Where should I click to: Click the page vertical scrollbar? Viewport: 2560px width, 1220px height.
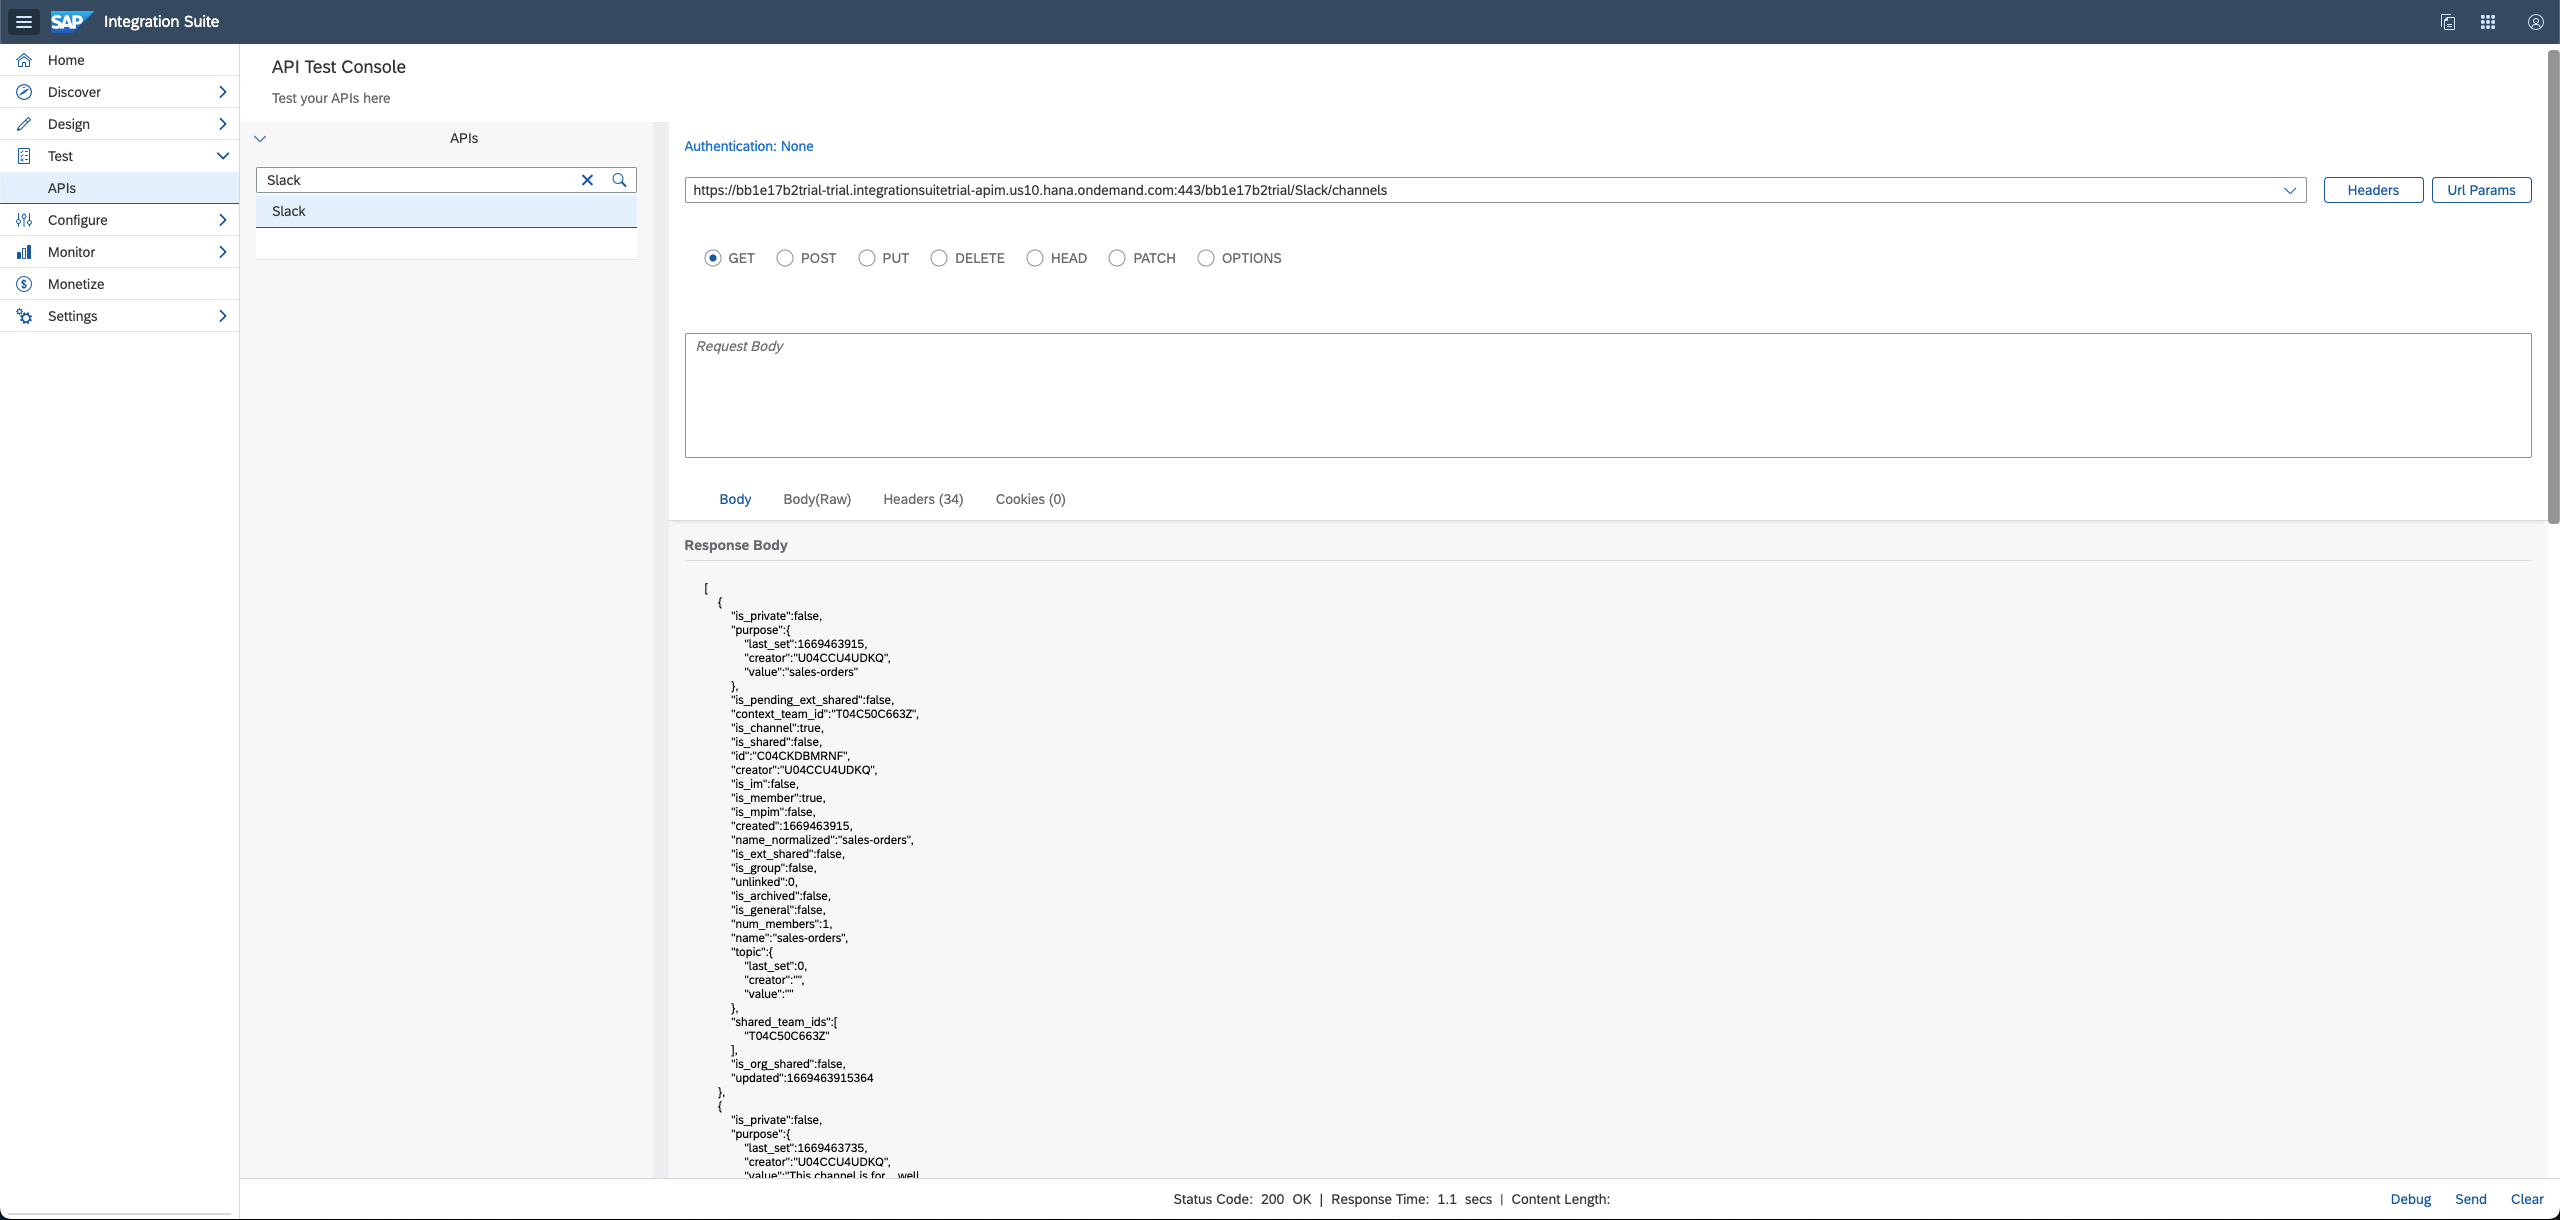point(2553,285)
